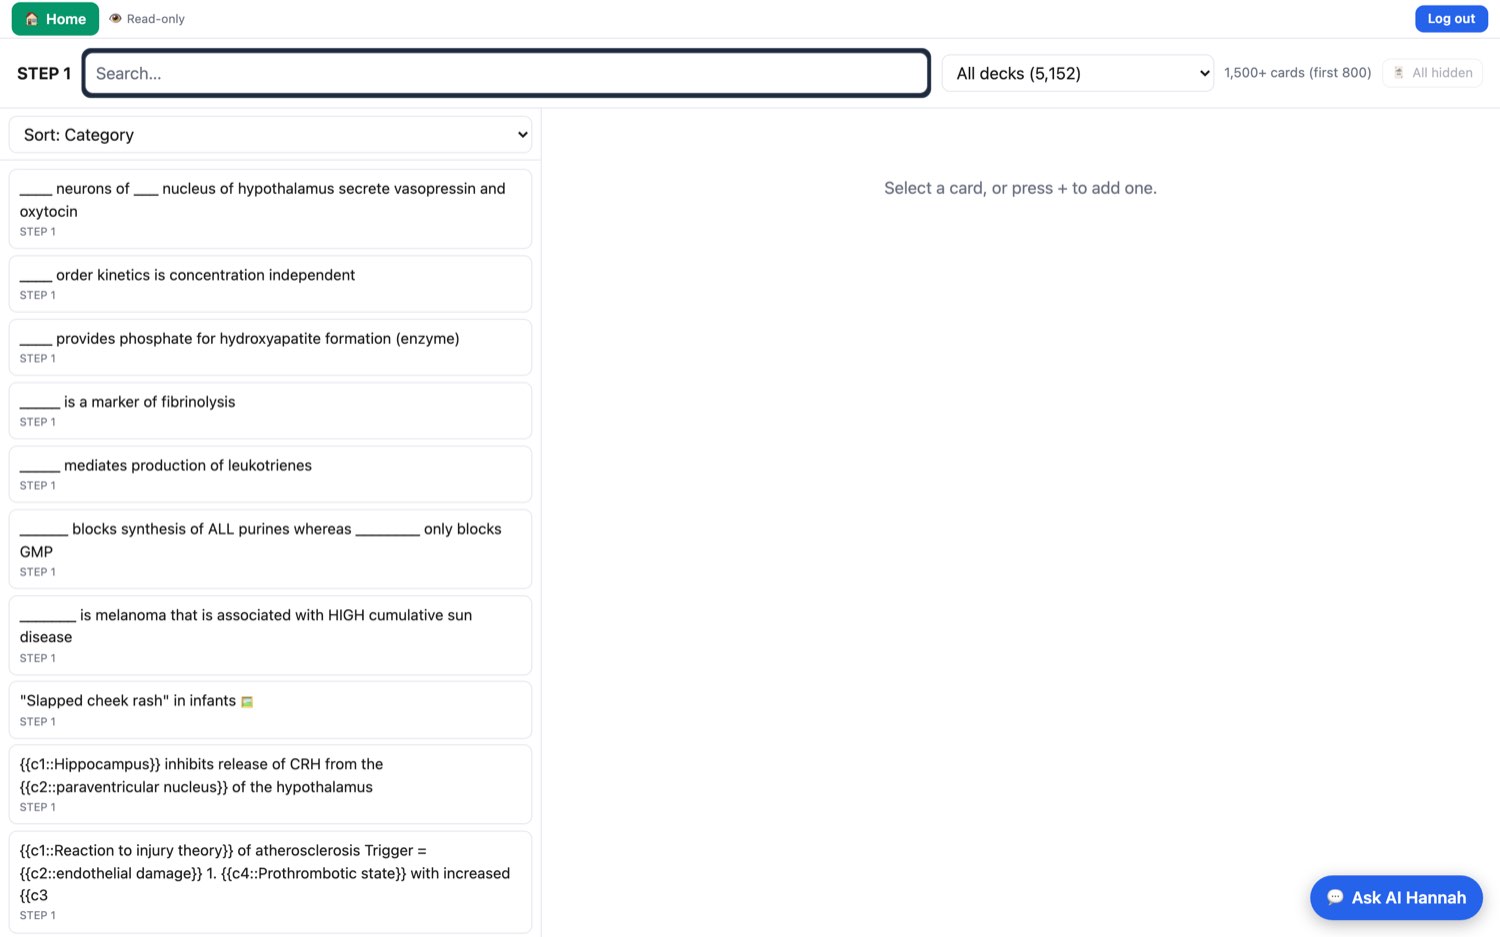The height and width of the screenshot is (937, 1500).
Task: Open Ask AI Hannah chat
Action: tap(1396, 898)
